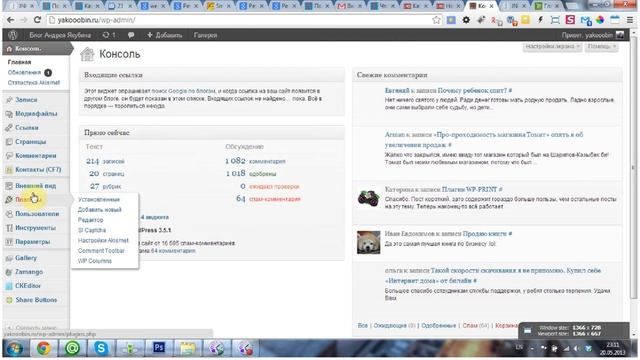The width and height of the screenshot is (640, 360).
Task: Open Пользователи in the sidebar
Action: 37,213
